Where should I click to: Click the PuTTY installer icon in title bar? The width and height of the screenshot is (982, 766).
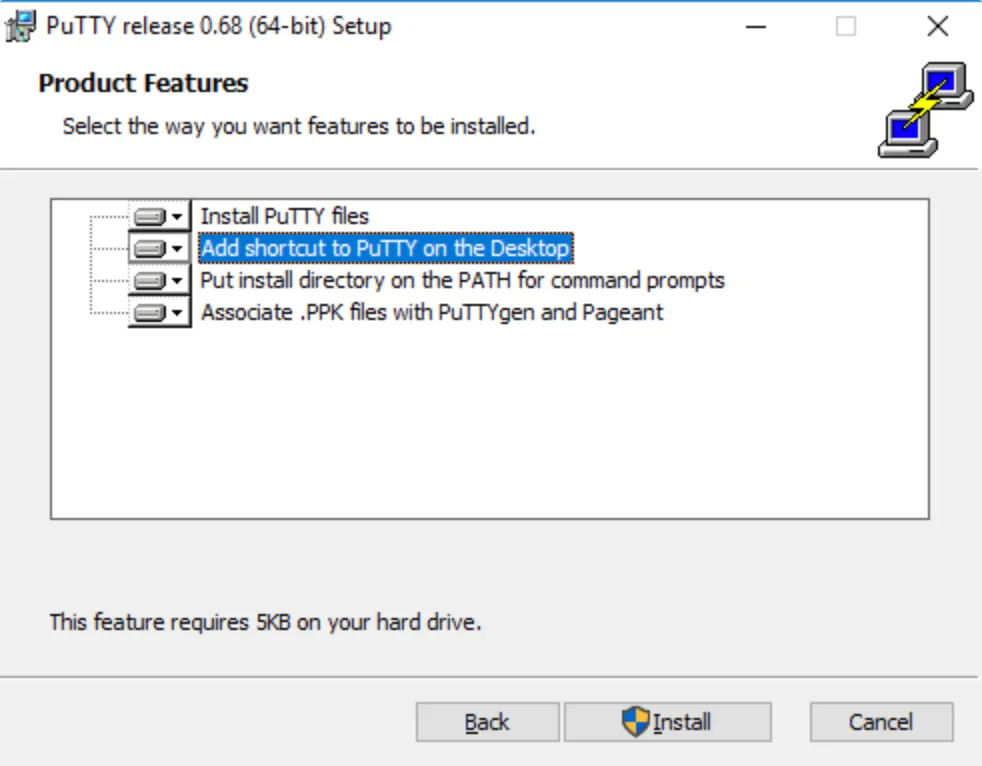coord(22,27)
